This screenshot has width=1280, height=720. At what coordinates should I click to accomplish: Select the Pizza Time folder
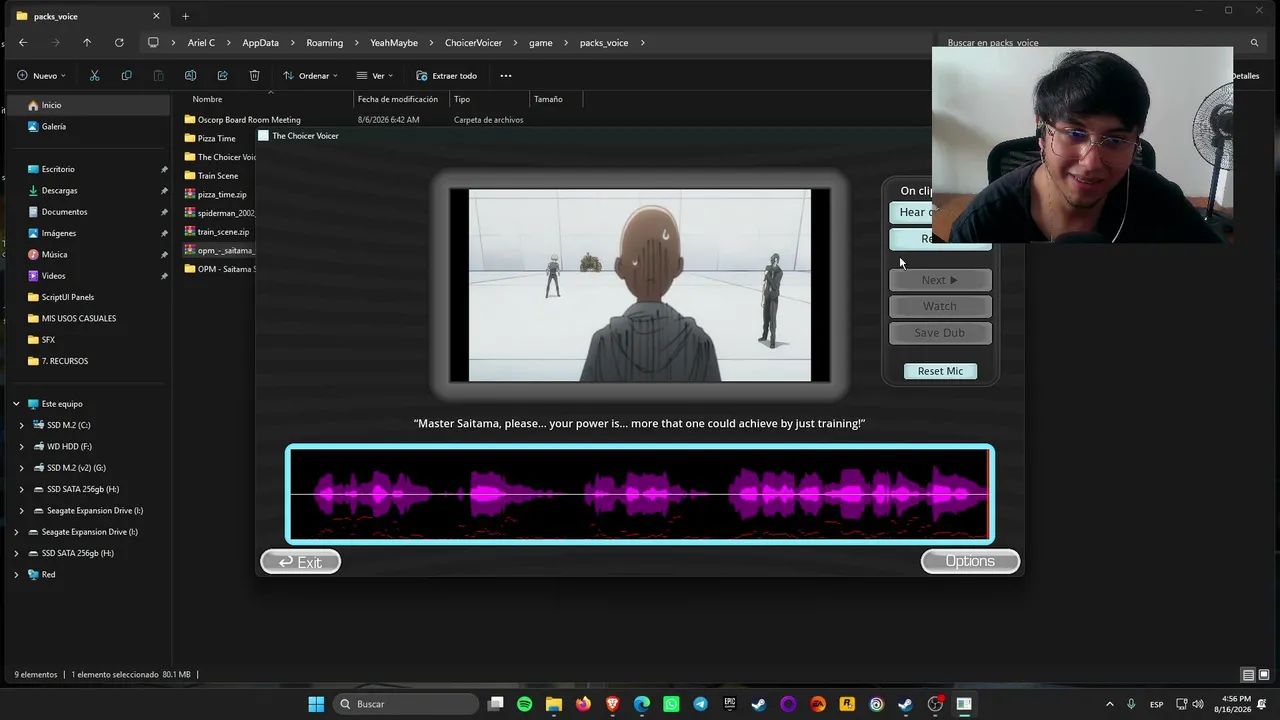tap(216, 139)
